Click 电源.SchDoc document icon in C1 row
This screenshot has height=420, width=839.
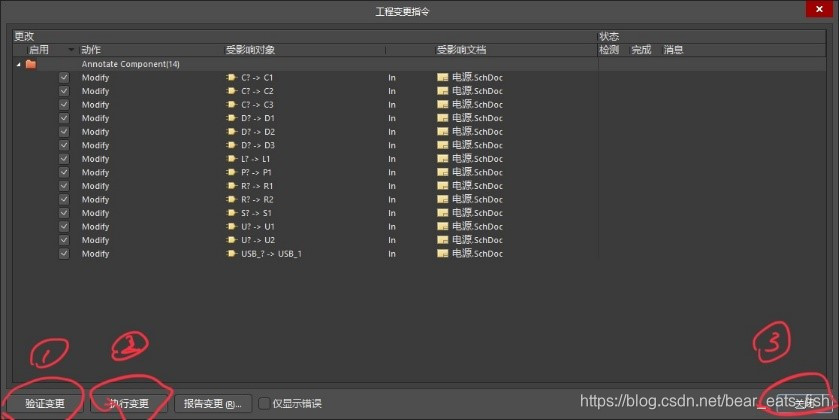coord(443,78)
